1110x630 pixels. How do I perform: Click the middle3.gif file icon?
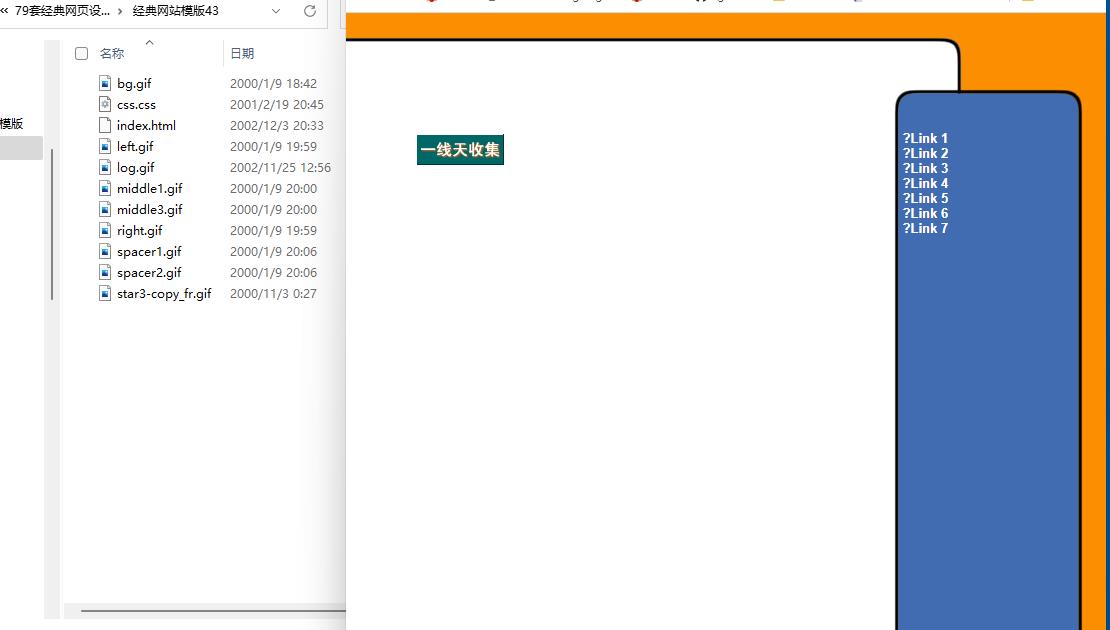pos(105,210)
